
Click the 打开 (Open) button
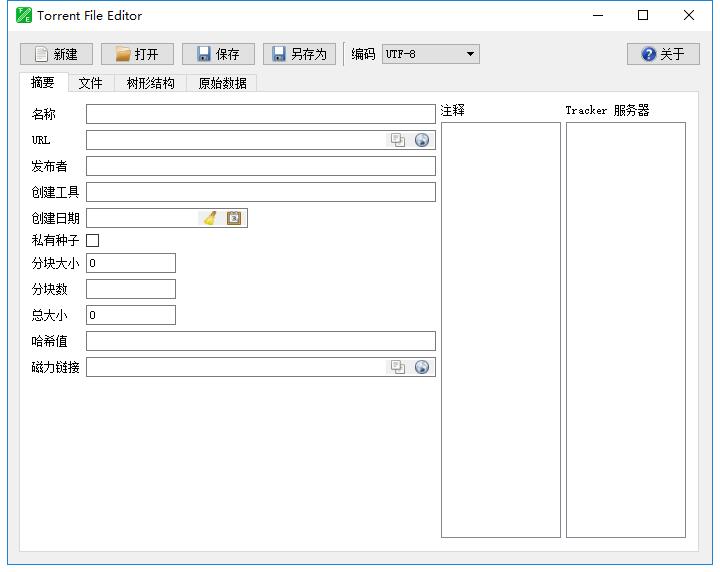(137, 54)
